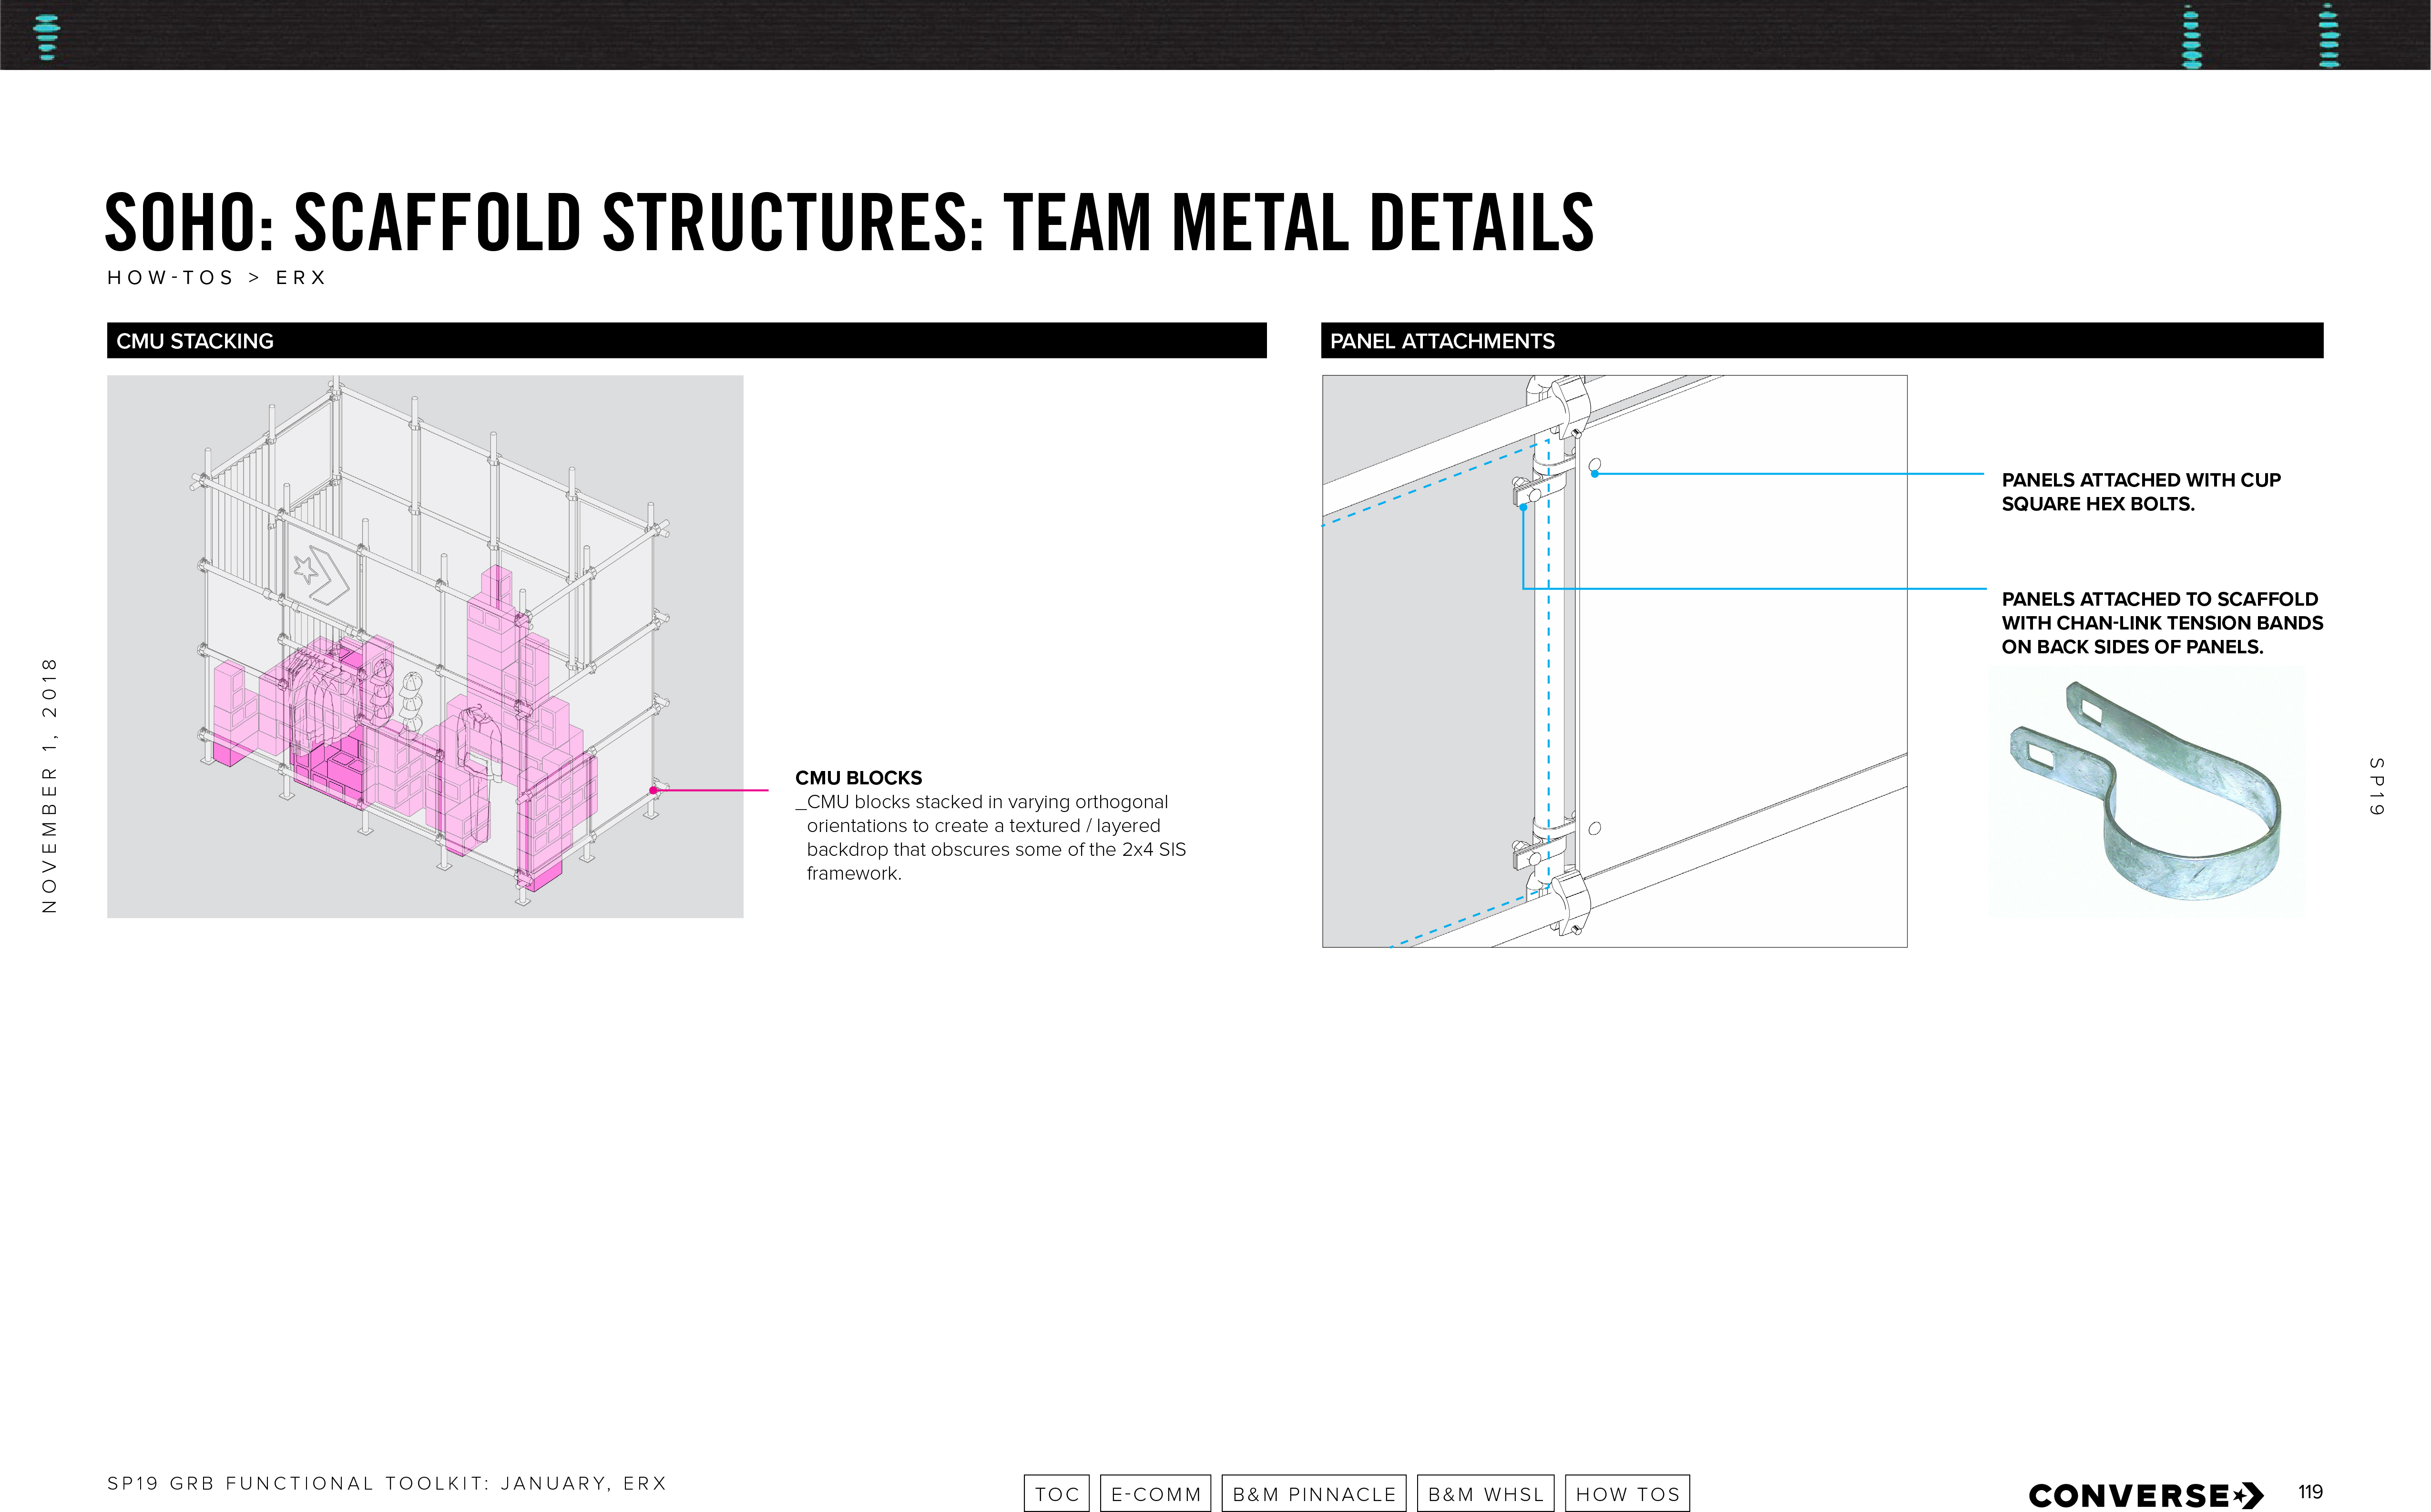Select the CMU STACKING header bar
2431x1512 pixels.
point(686,340)
